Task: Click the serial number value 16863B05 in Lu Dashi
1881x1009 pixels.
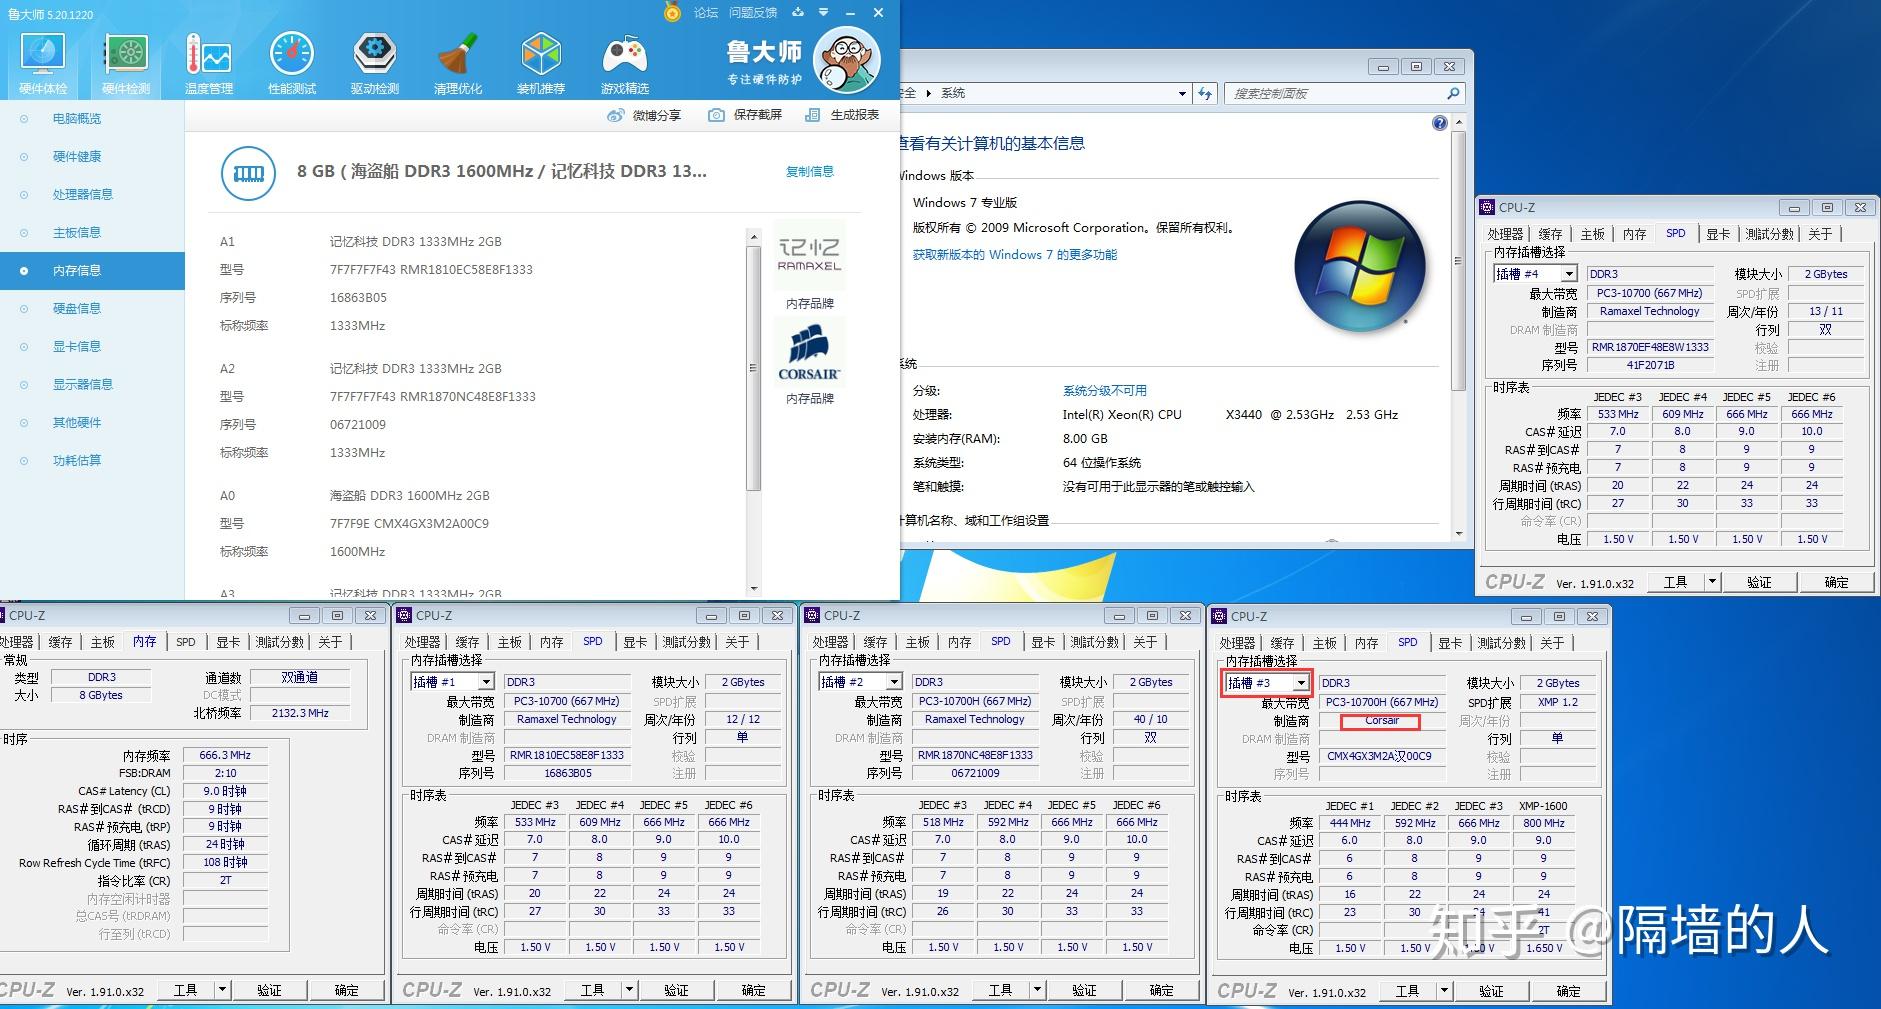Action: [358, 297]
